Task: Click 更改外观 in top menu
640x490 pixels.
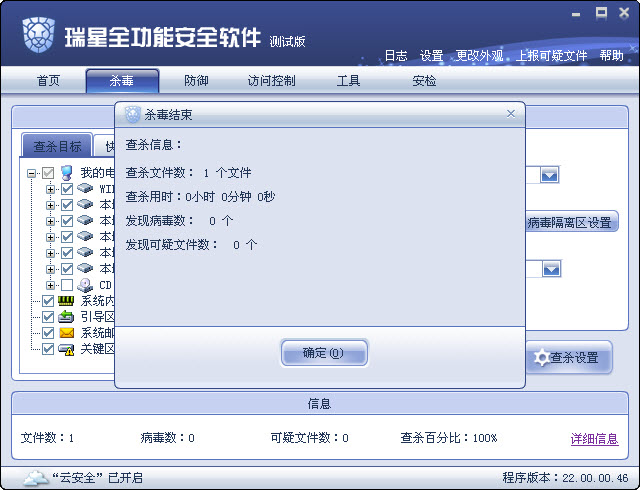Action: point(480,56)
